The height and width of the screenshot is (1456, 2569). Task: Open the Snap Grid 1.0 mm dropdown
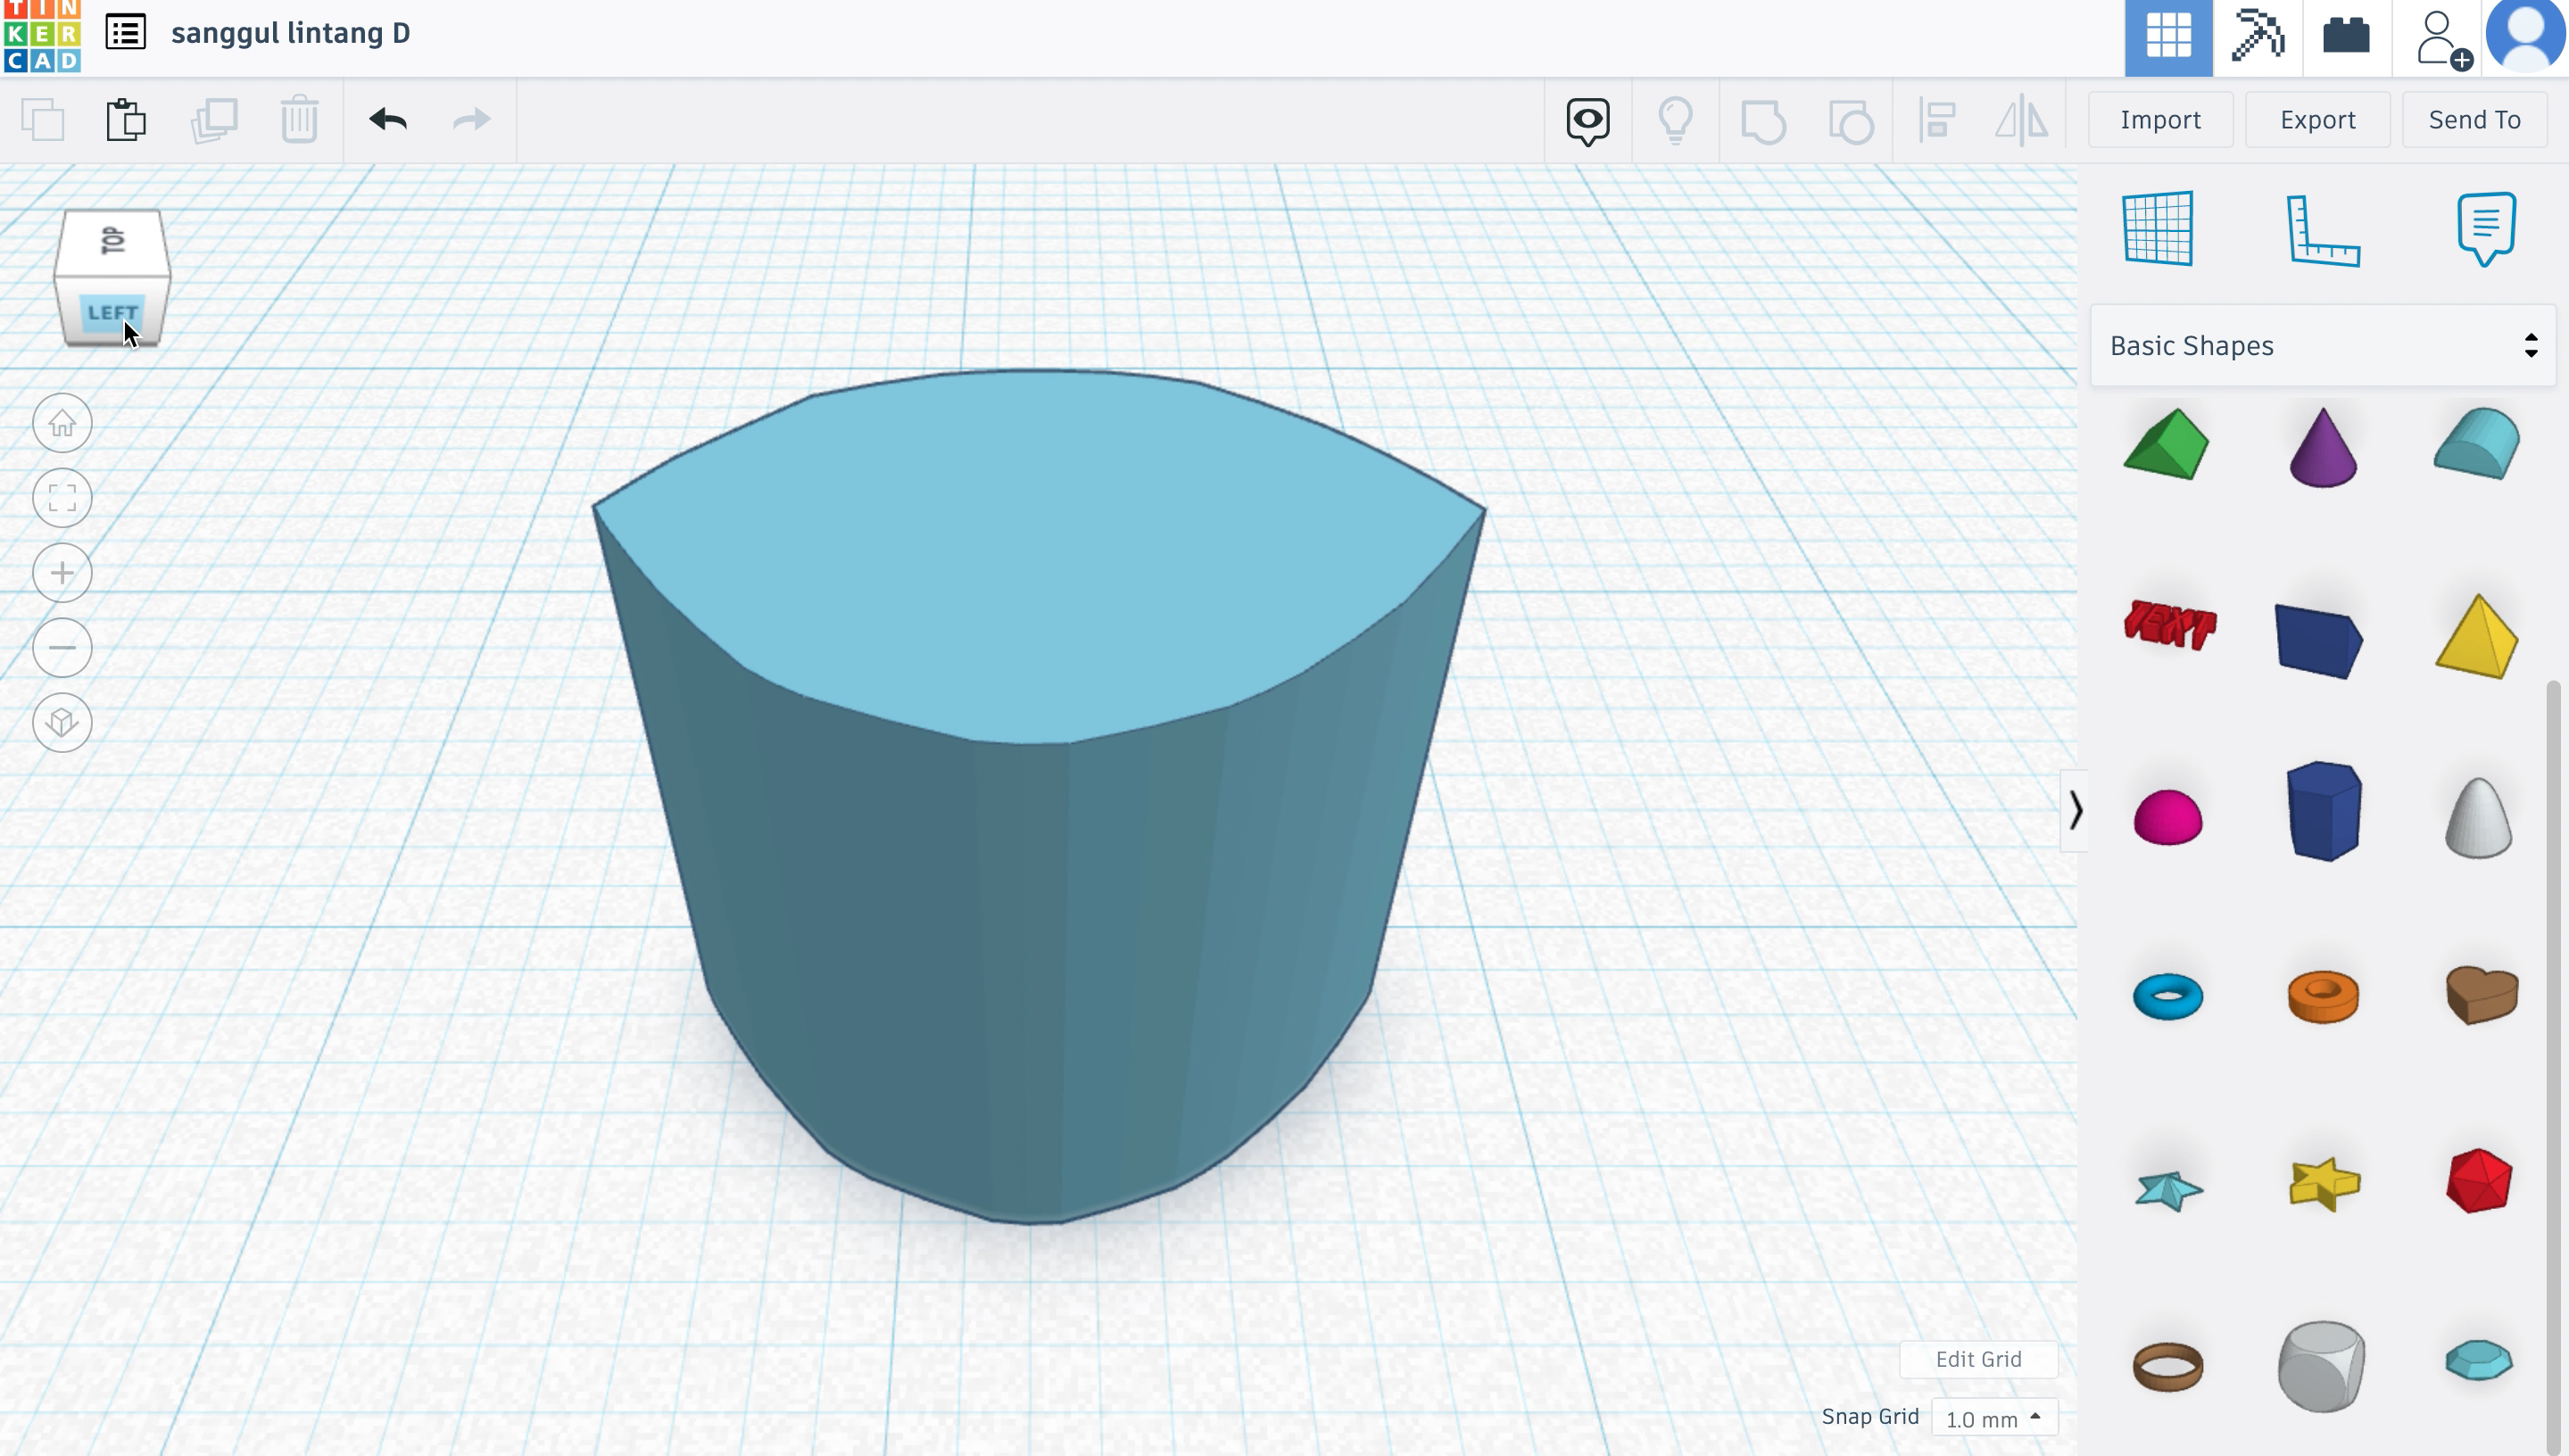[1994, 1418]
